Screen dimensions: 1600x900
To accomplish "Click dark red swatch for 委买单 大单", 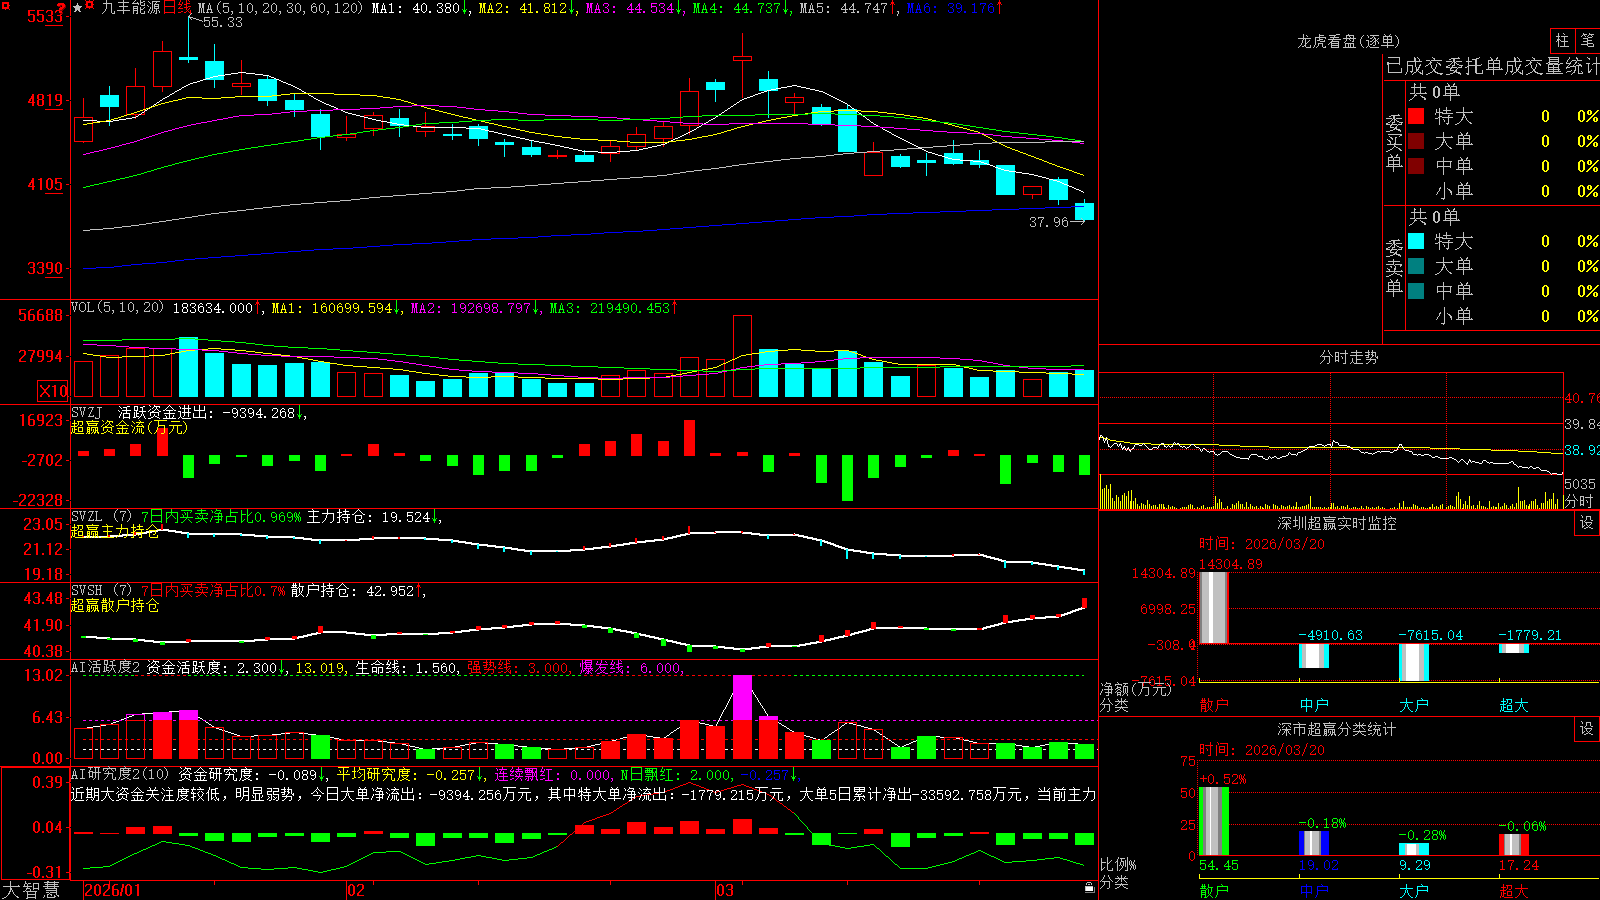I will pos(1416,141).
